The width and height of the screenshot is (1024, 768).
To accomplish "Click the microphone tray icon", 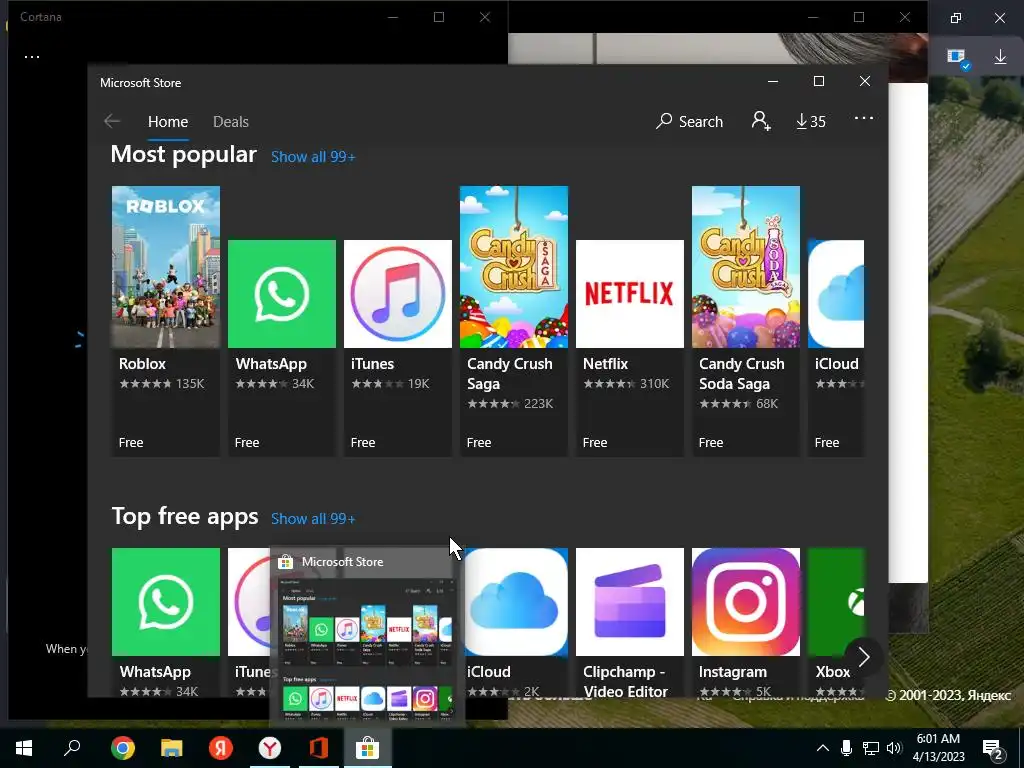I will 846,748.
